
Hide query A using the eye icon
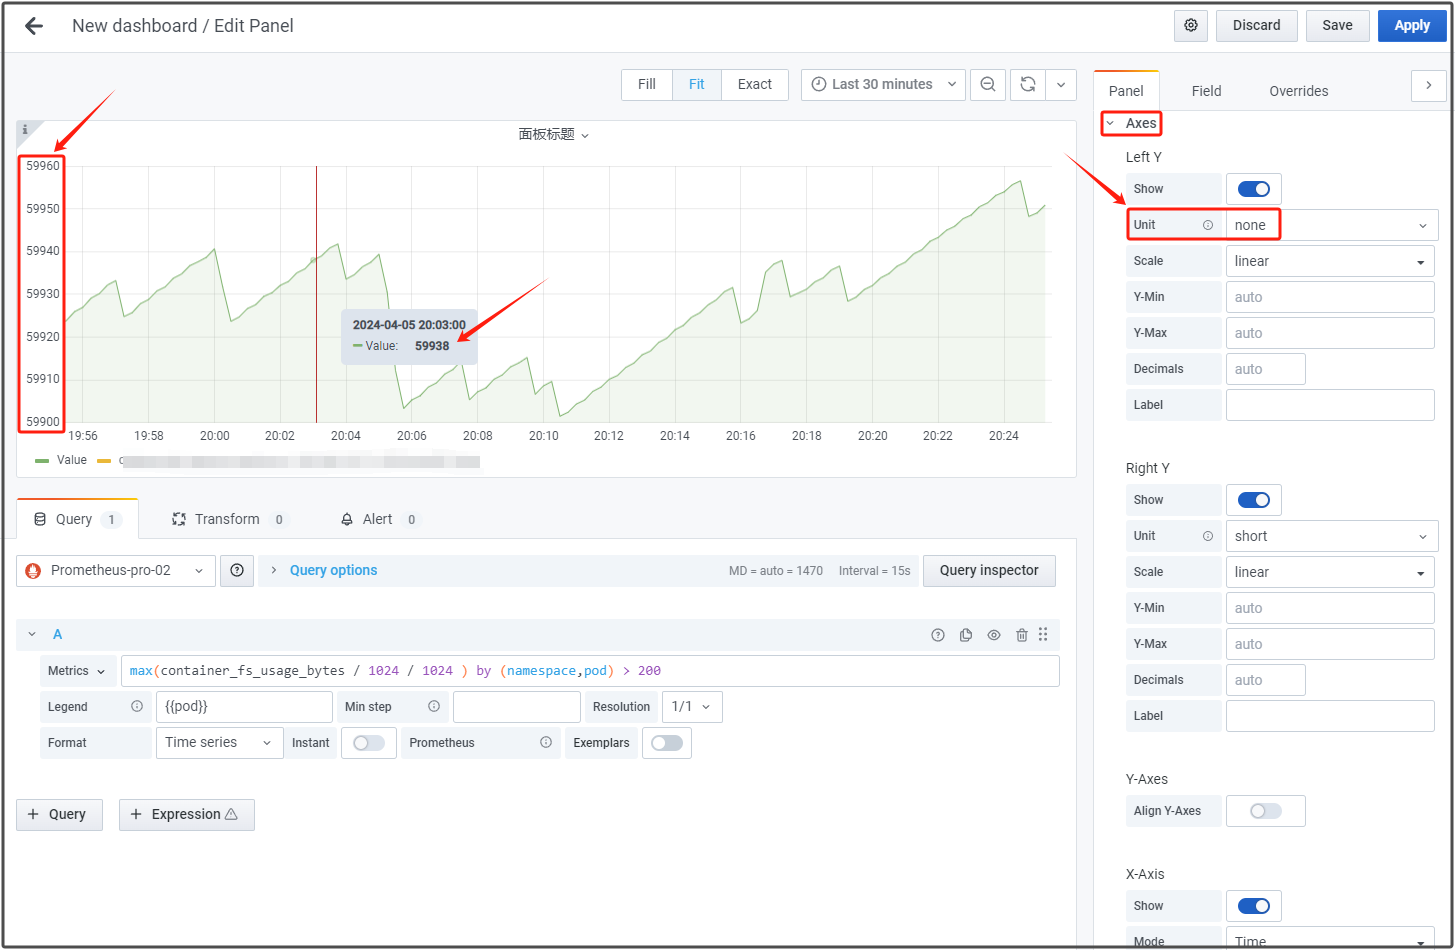click(994, 635)
